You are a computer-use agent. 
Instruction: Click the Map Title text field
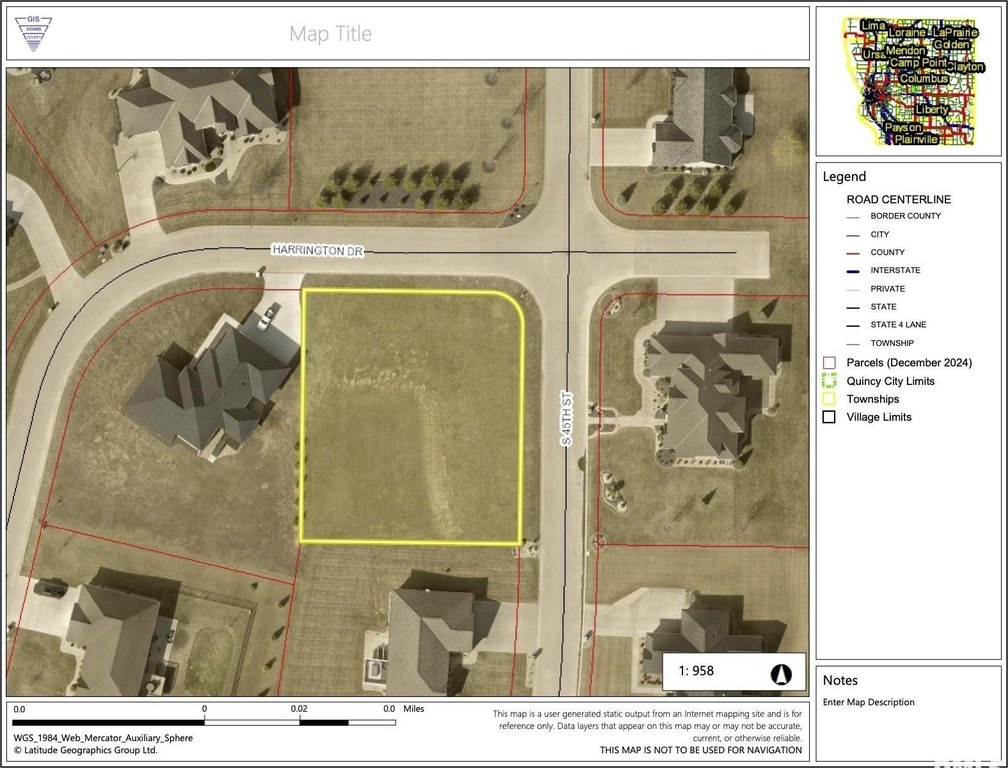(x=330, y=34)
